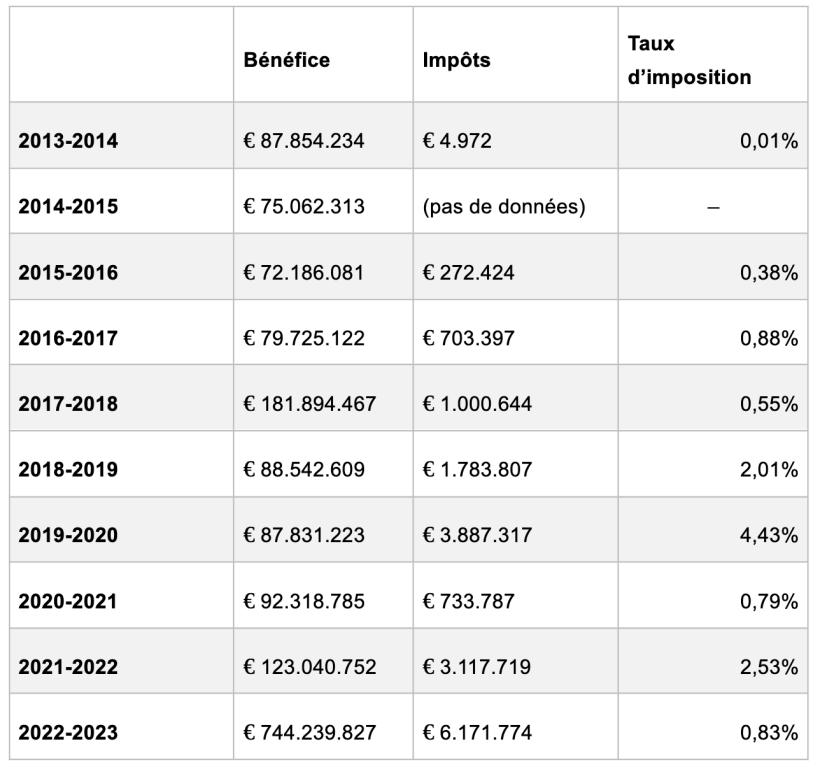Click the € 744.239.827 profit cell
820x767 pixels.
point(309,733)
